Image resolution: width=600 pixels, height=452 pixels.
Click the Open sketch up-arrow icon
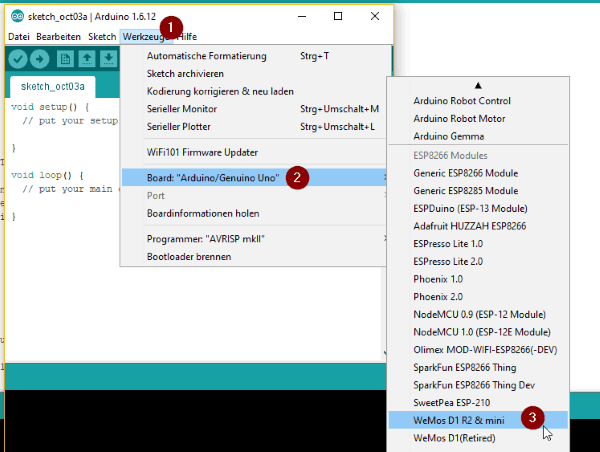click(88, 59)
